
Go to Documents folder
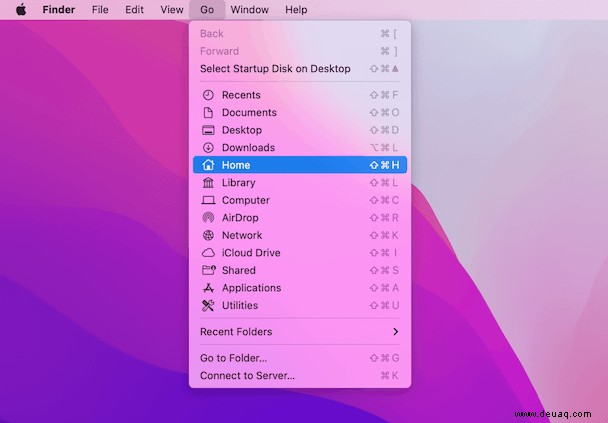(x=300, y=112)
